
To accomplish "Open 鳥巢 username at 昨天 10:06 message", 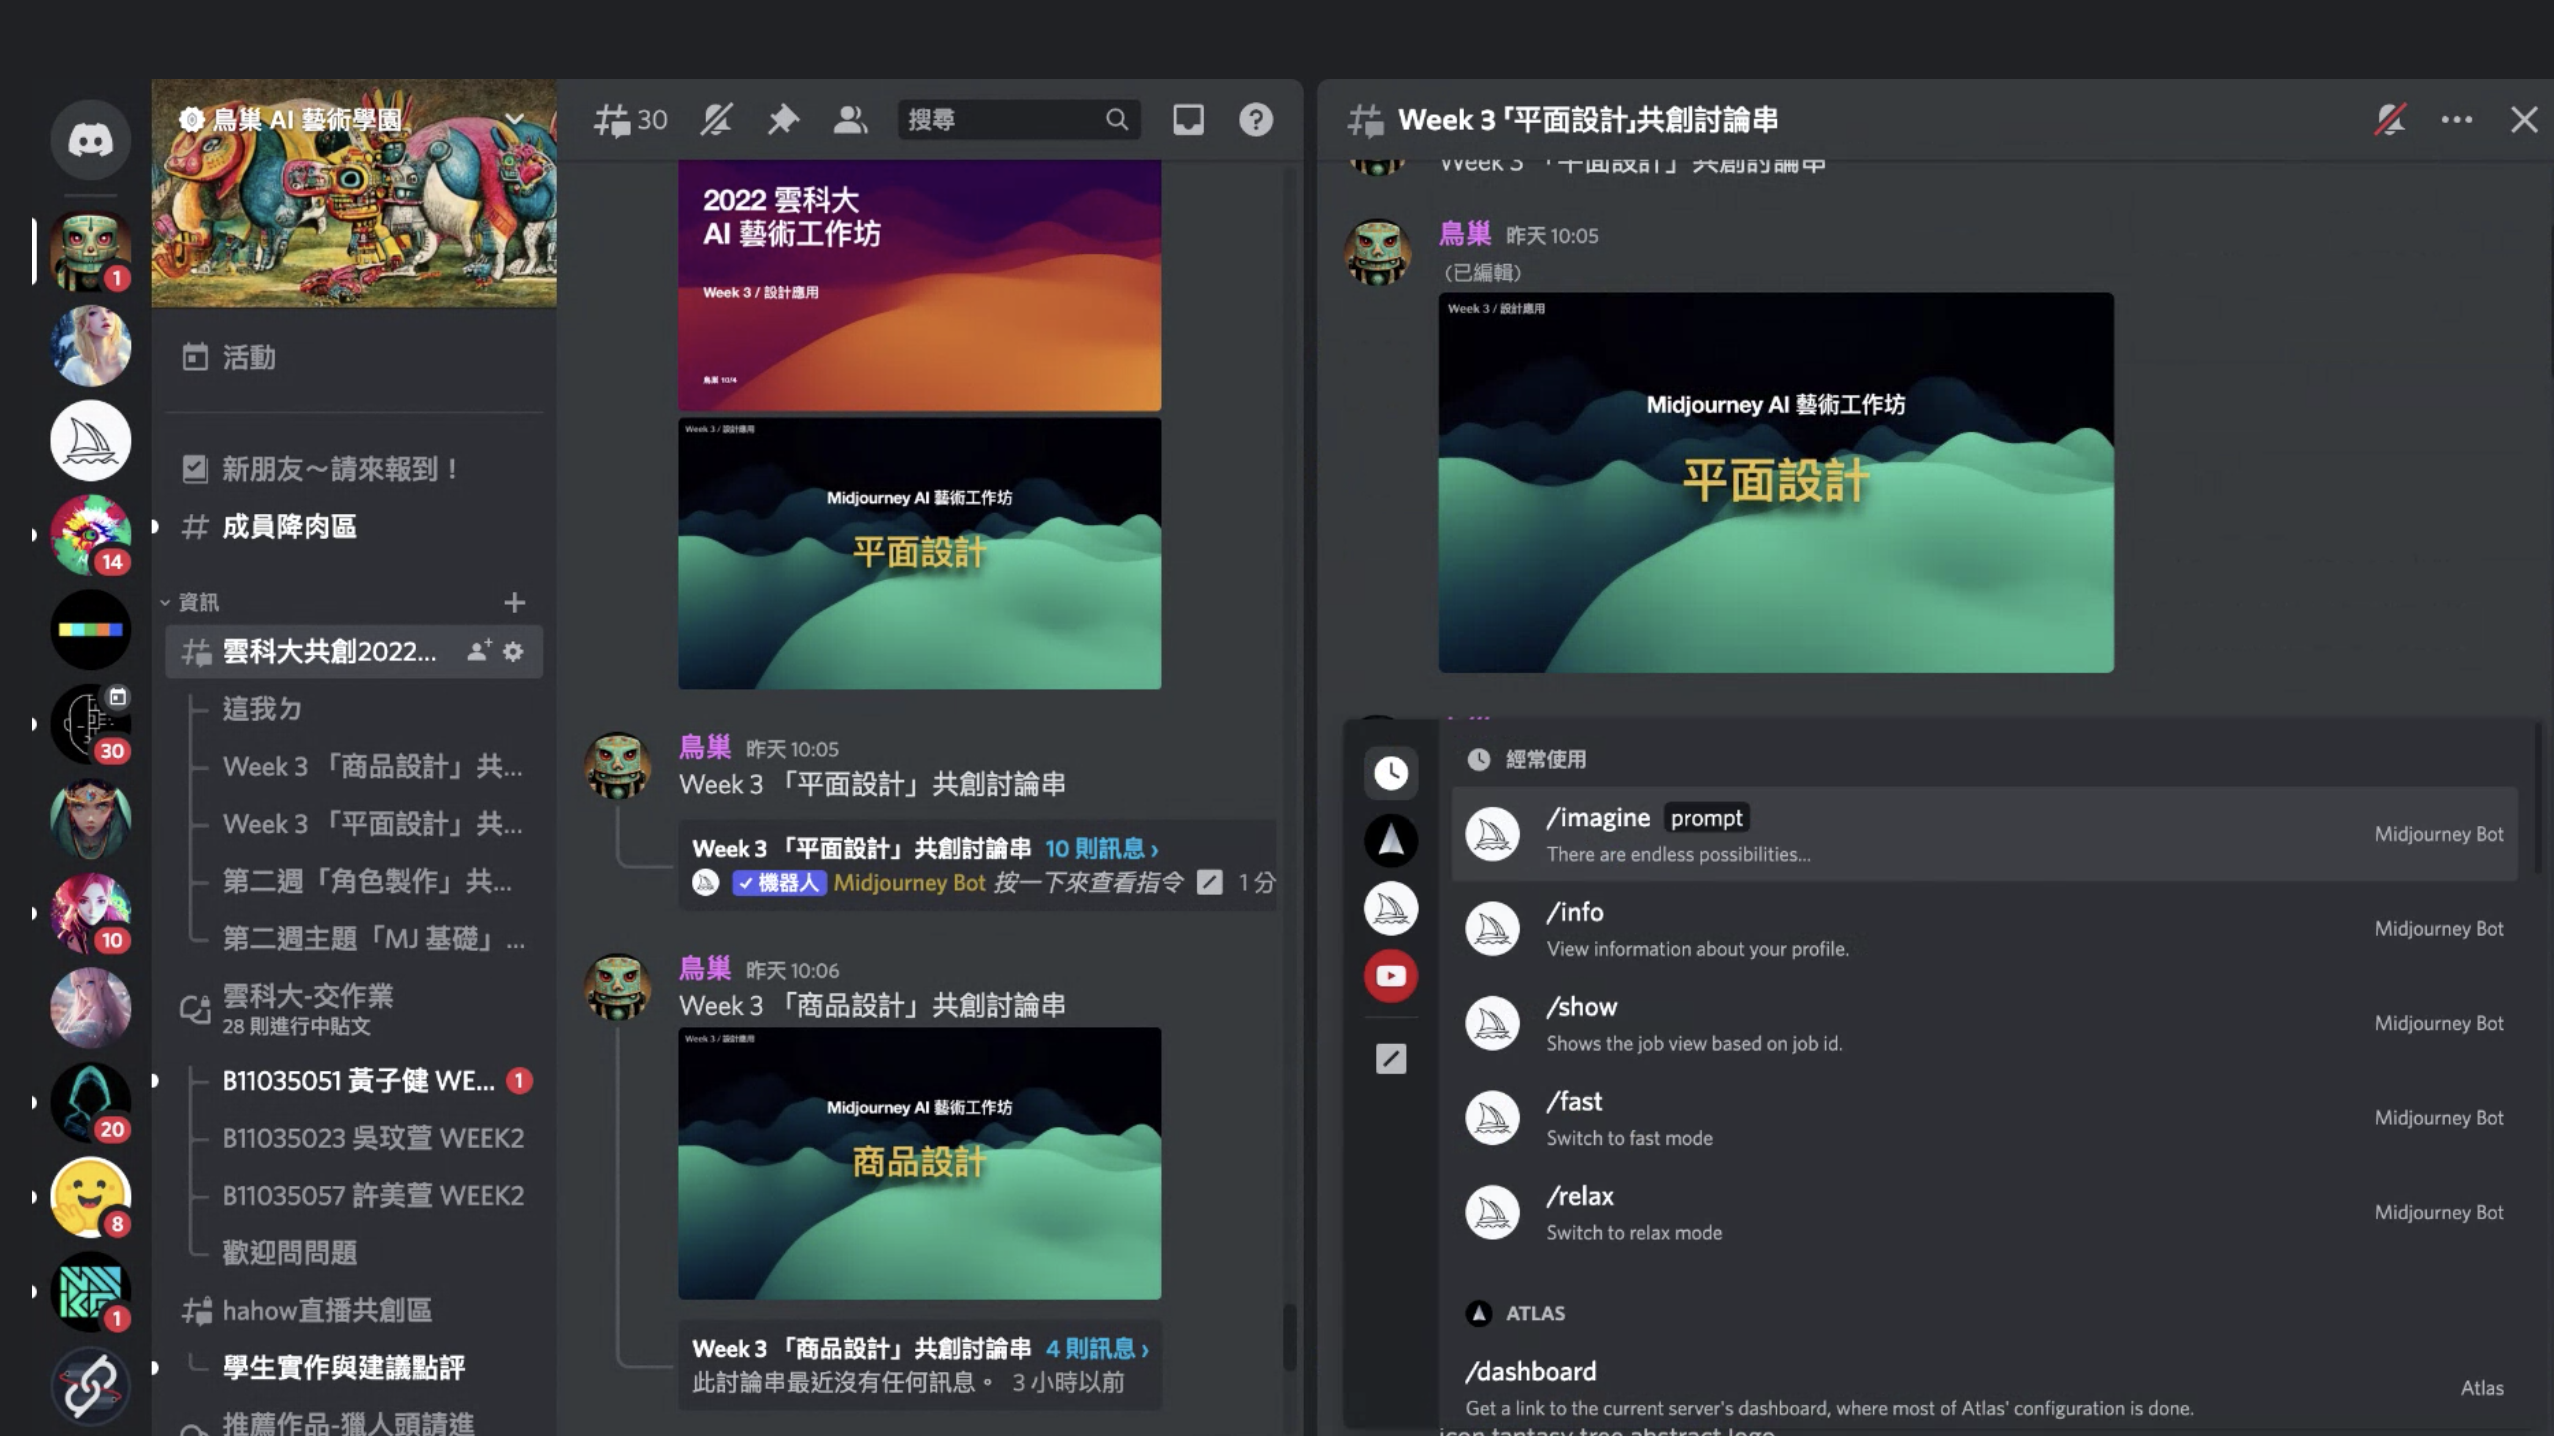I will (704, 969).
